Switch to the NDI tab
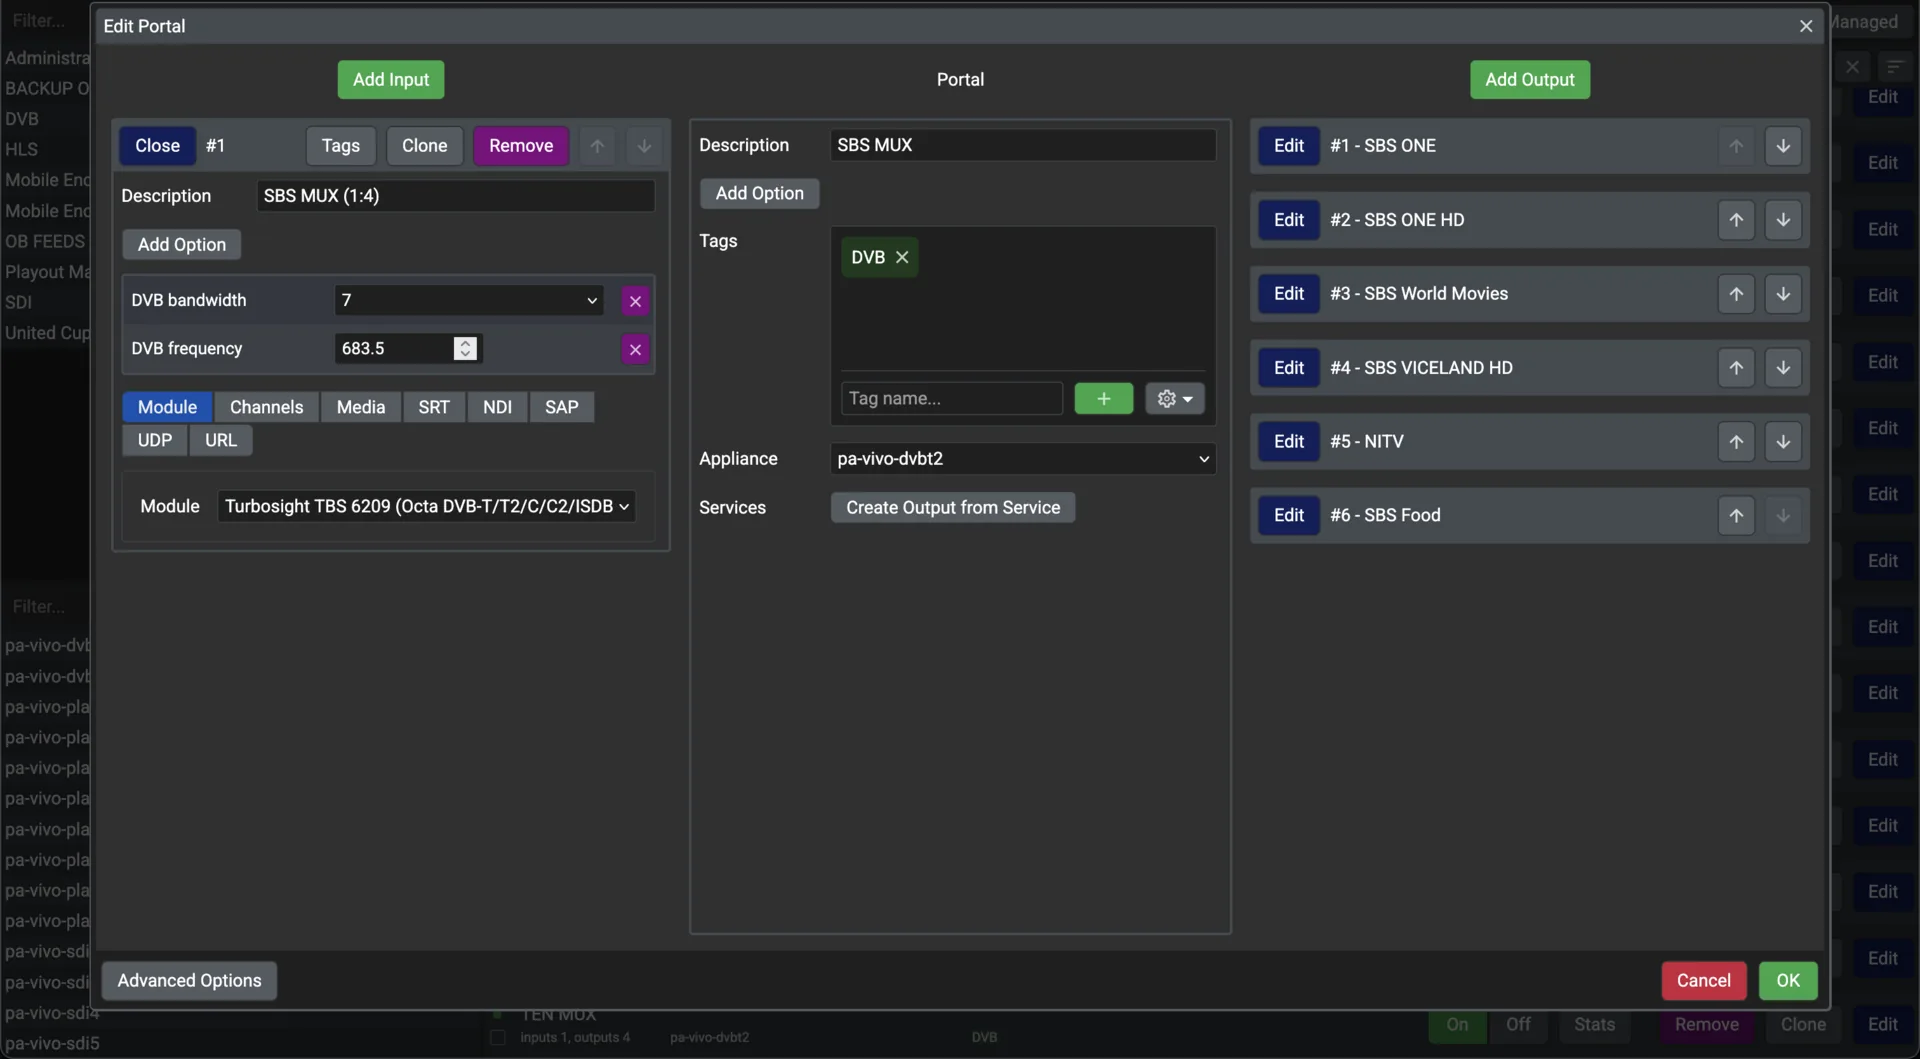This screenshot has height=1059, width=1920. [497, 407]
